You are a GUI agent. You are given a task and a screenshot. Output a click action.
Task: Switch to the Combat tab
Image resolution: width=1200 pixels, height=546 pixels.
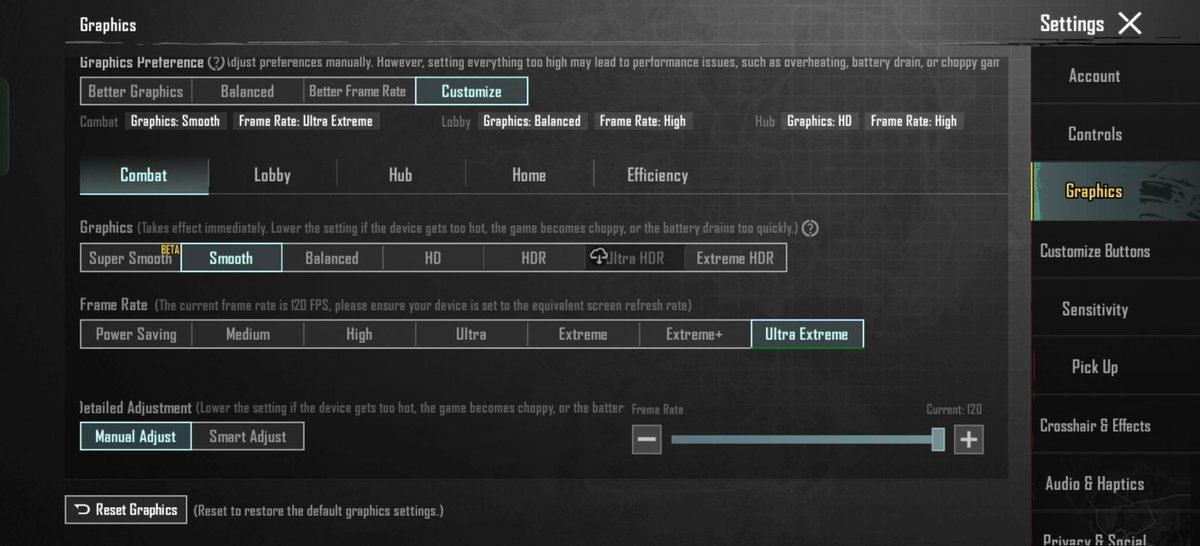(144, 175)
